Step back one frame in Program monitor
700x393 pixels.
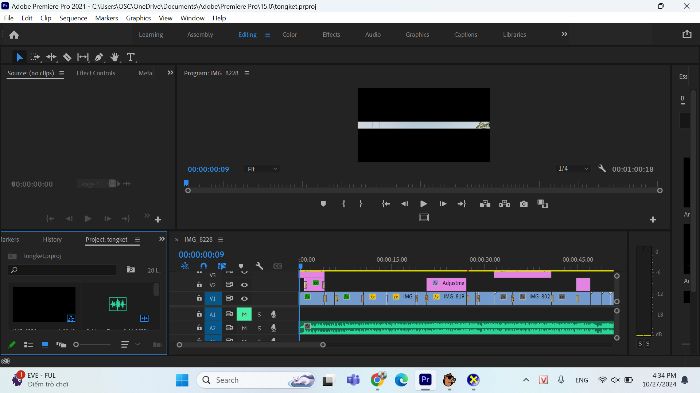pos(404,204)
